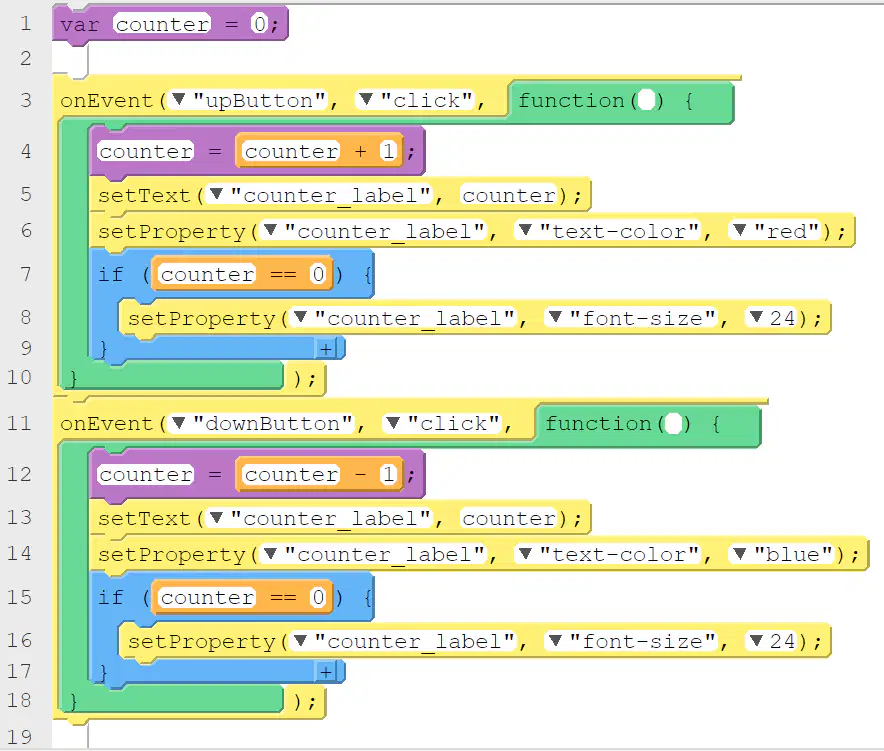Click the function keyword on line 3
Viewport: 884px width, 751px height.
click(571, 100)
